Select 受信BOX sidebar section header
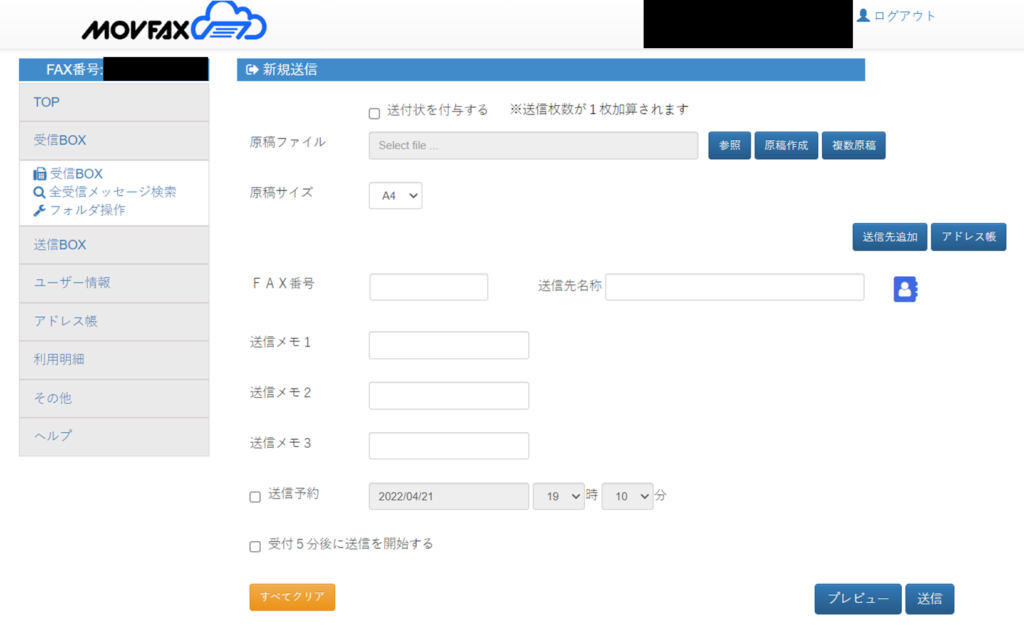Viewport: 1024px width, 632px height. click(x=114, y=140)
